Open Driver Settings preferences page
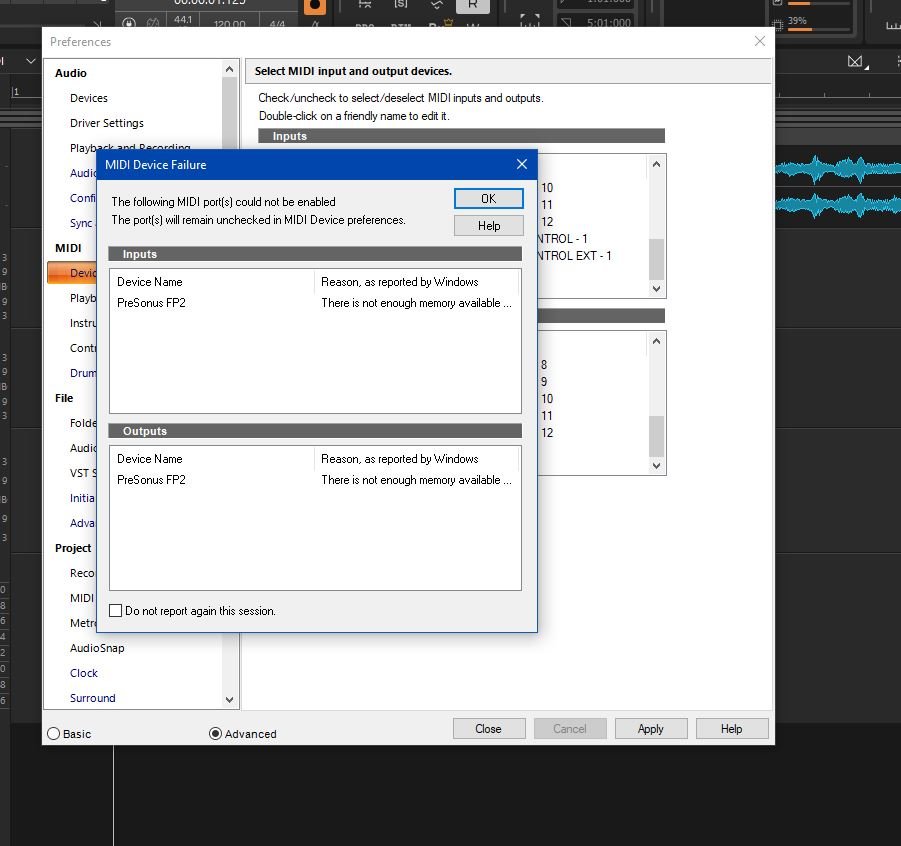901x846 pixels. pos(107,123)
